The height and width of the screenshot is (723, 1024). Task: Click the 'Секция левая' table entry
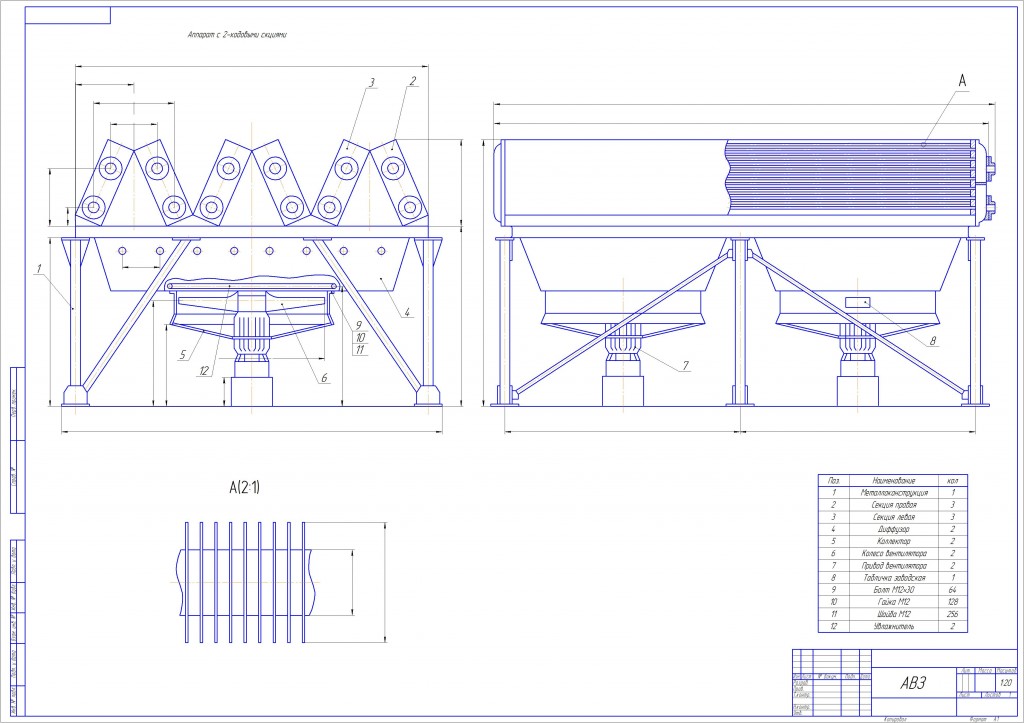click(893, 517)
